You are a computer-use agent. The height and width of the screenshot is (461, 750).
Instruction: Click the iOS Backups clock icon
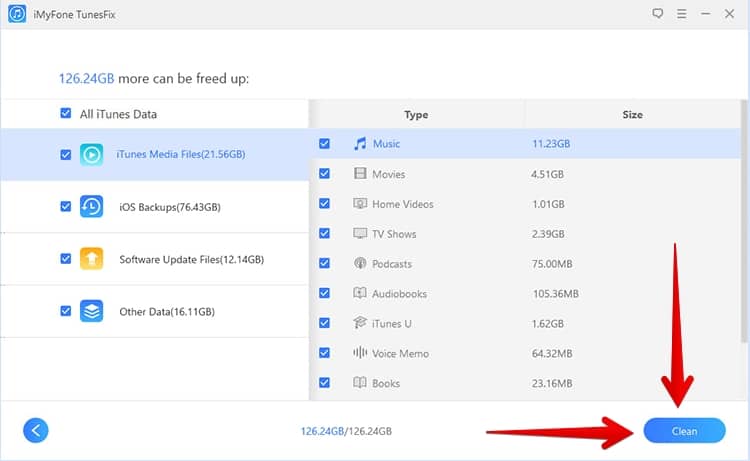pos(91,207)
